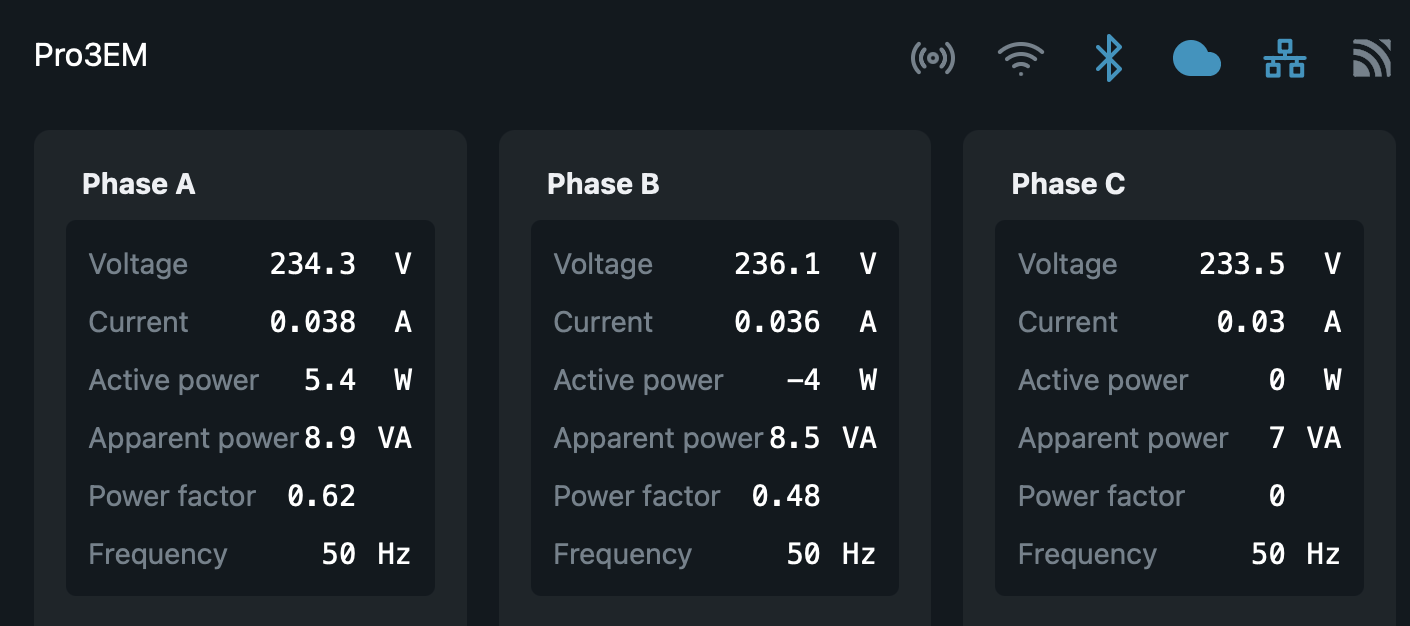
Task: Click the blue cloud connection icon
Action: tap(1196, 60)
